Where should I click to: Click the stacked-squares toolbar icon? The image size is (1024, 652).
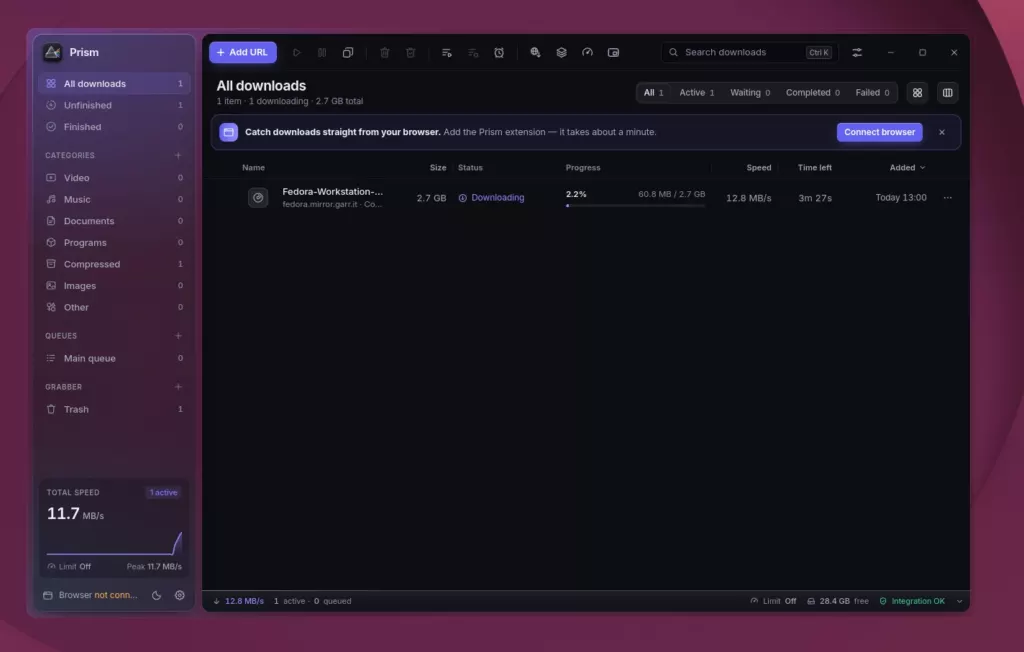348,52
